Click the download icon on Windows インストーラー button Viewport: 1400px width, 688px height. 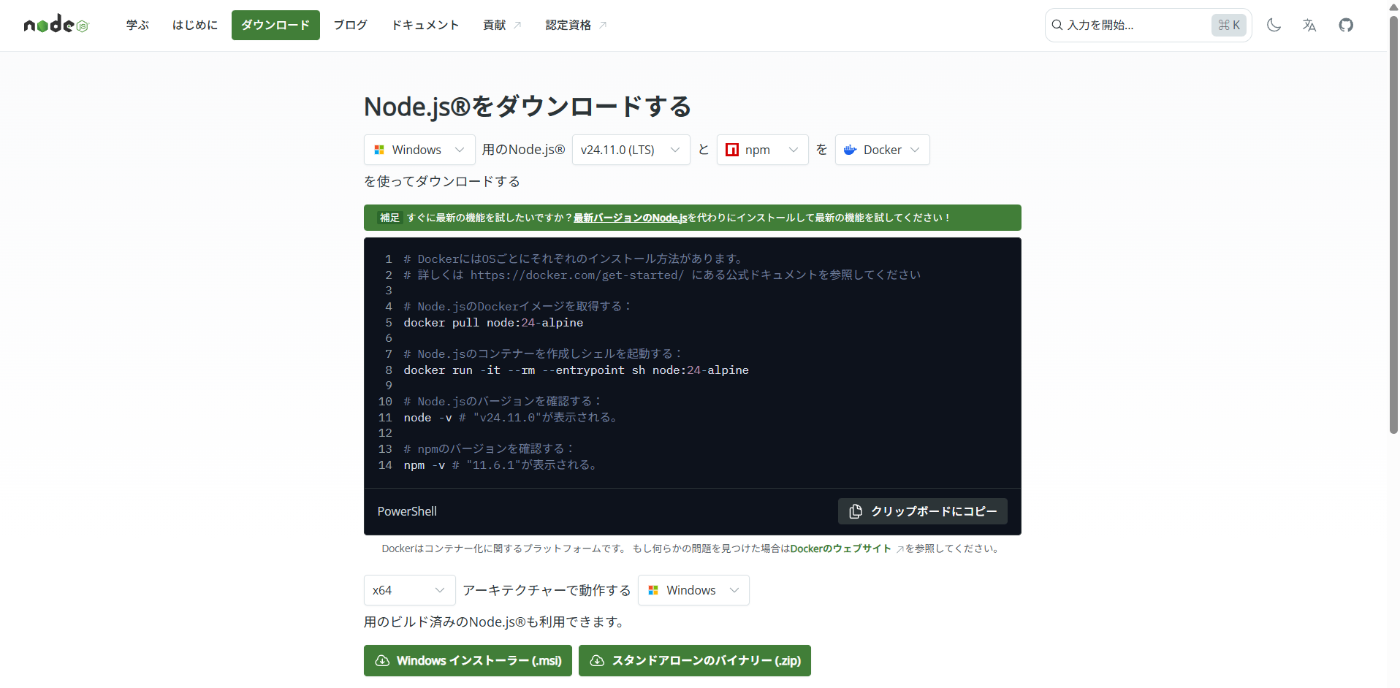(382, 661)
